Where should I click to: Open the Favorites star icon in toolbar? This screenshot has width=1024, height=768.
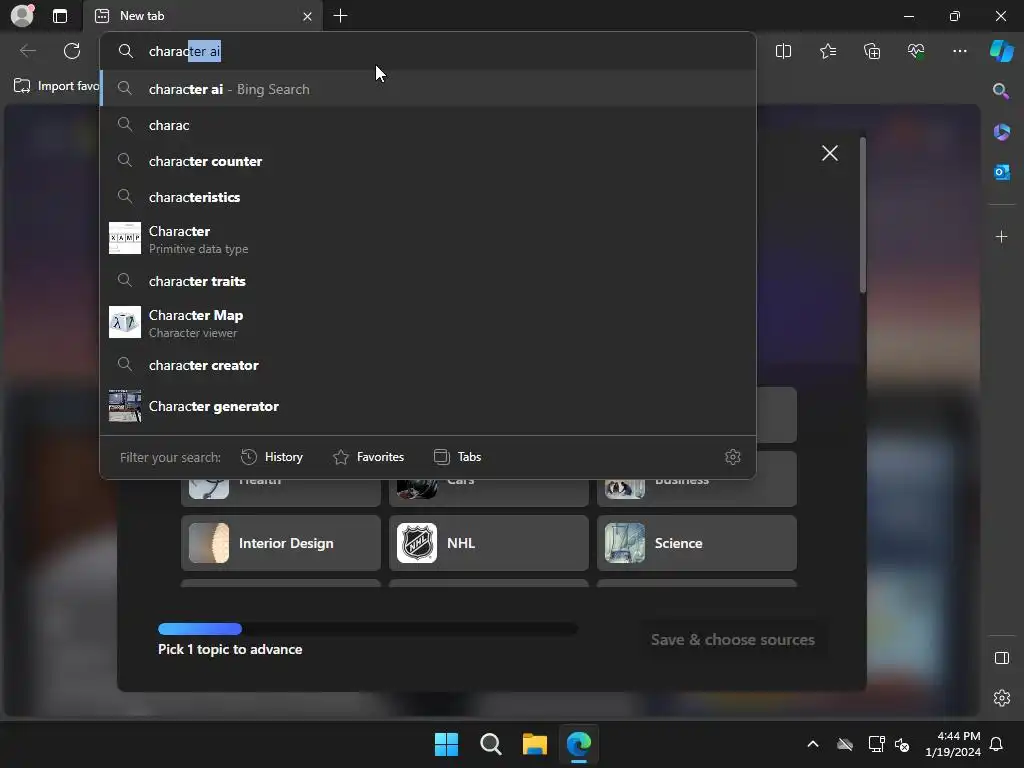827,51
